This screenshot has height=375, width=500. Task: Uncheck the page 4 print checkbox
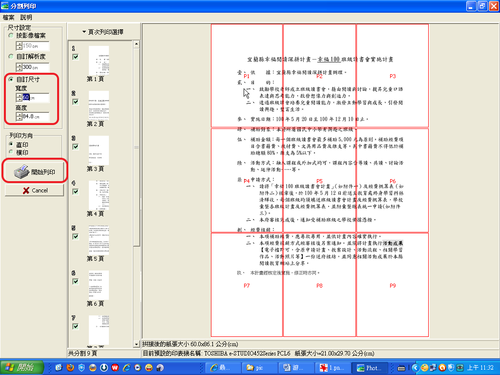pyautogui.click(x=75, y=191)
